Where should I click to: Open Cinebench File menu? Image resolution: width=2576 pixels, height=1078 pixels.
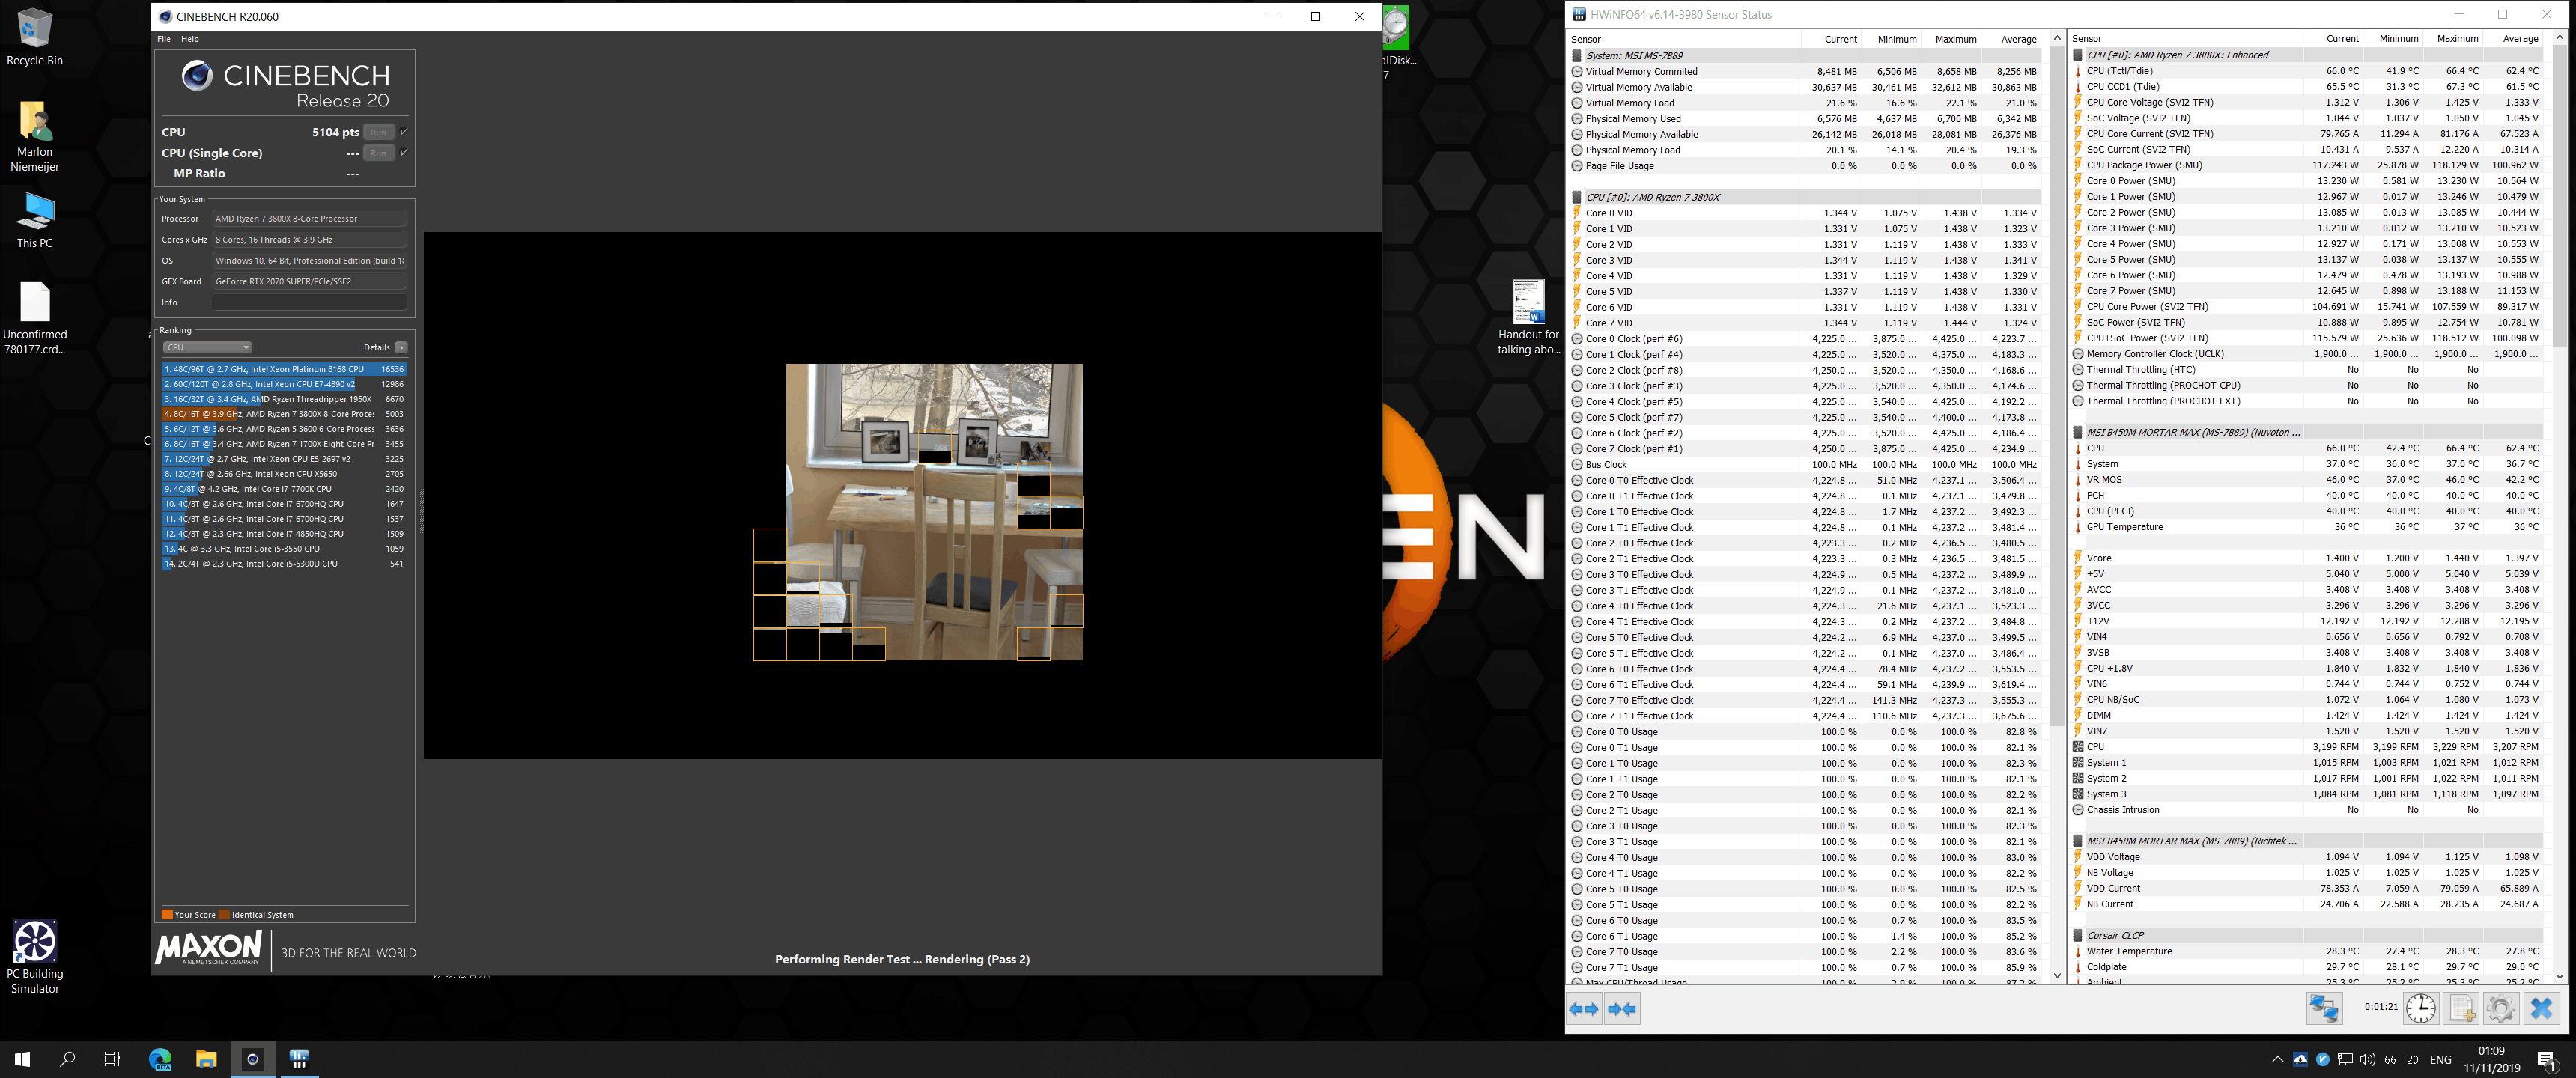[164, 39]
